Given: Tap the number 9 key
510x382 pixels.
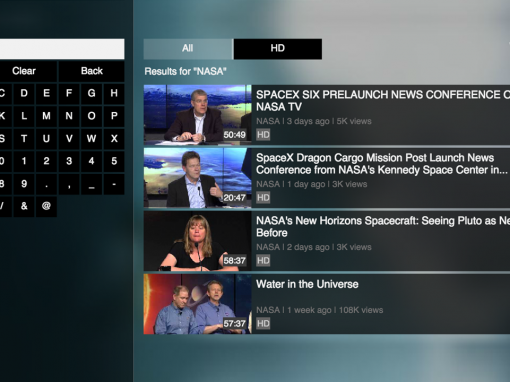Looking at the screenshot, I should click(x=24, y=184).
